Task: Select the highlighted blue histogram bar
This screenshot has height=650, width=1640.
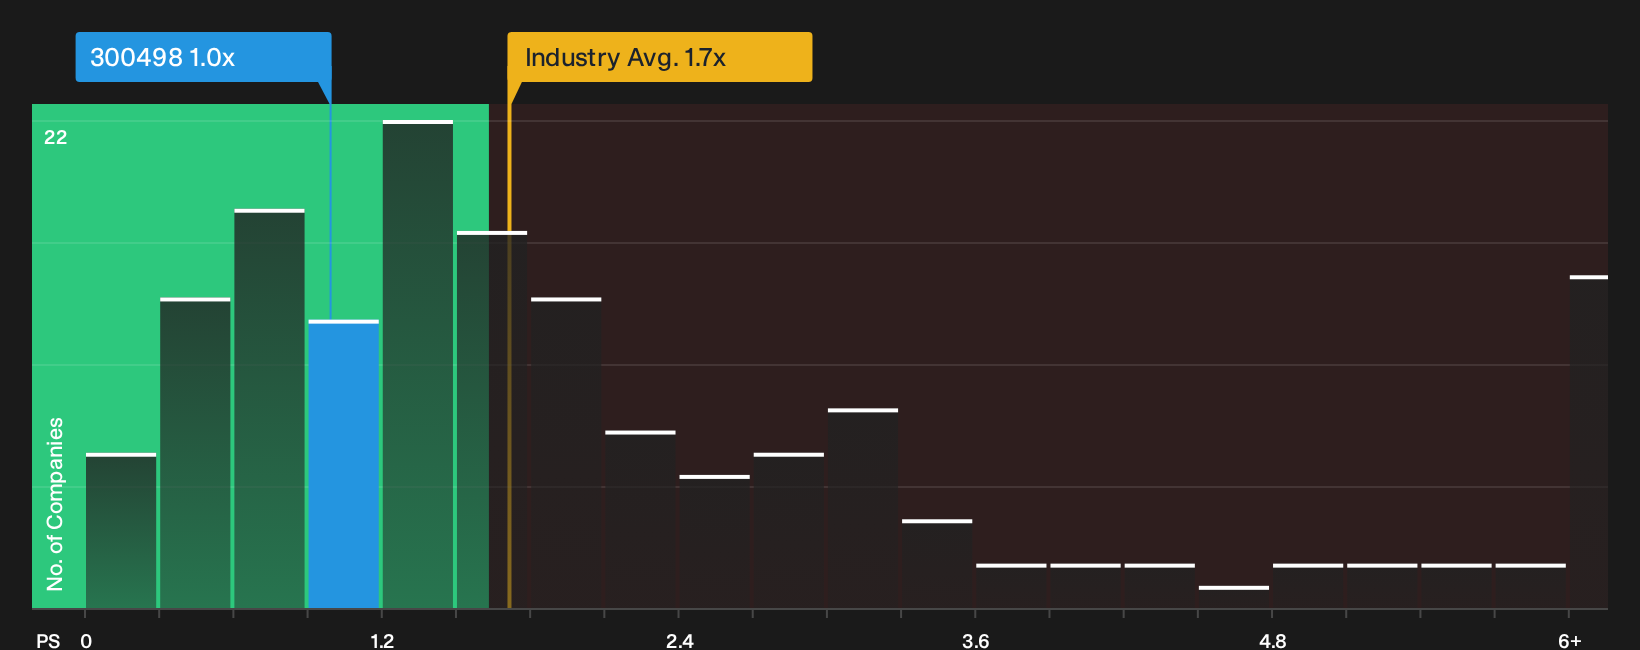Action: tap(344, 464)
